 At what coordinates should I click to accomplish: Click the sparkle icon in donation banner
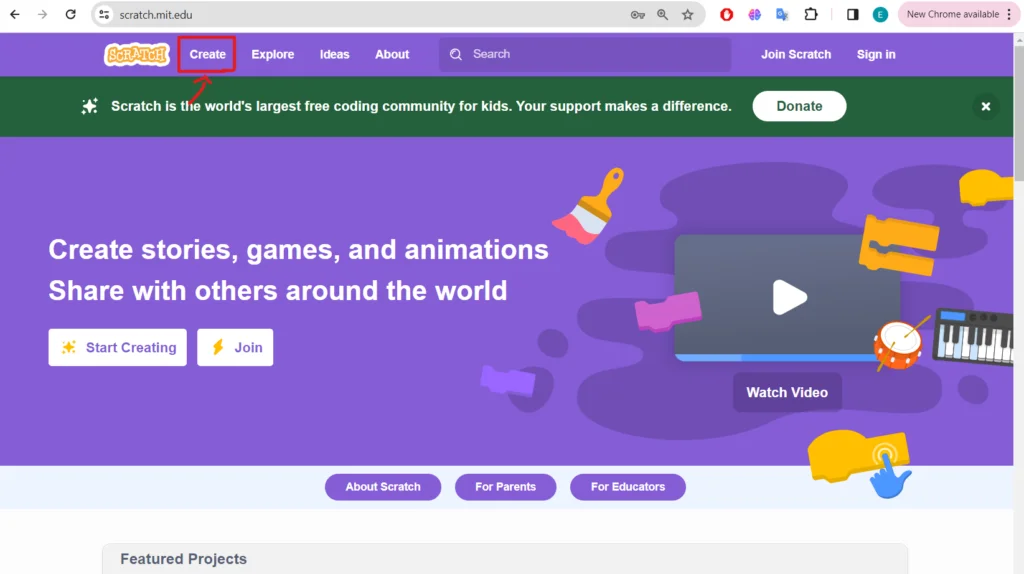pos(89,106)
